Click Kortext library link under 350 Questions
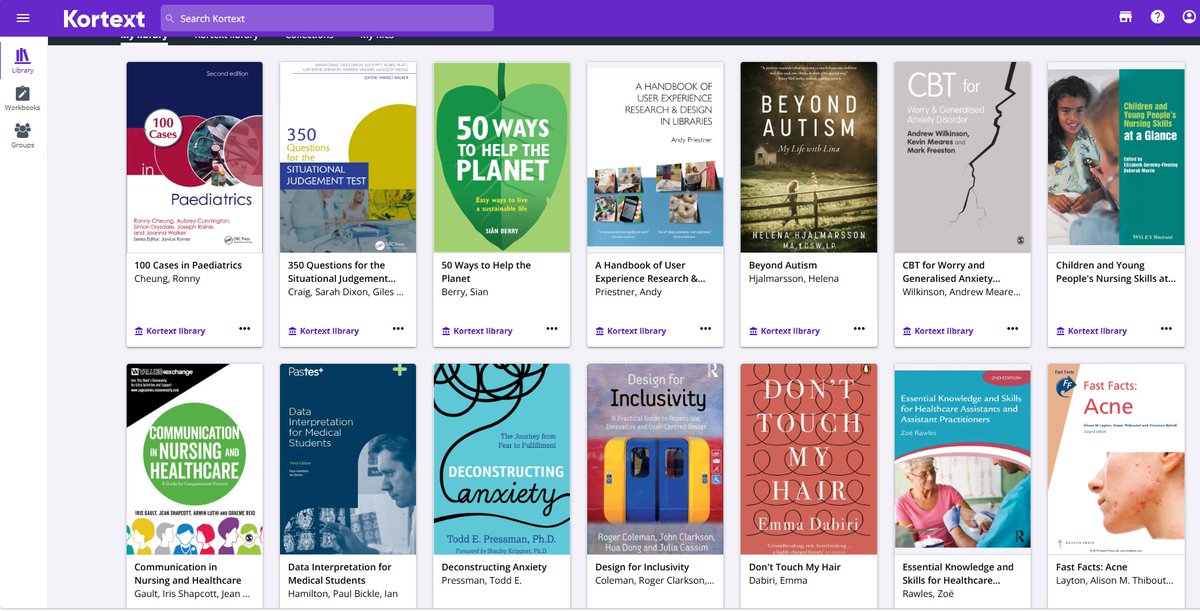The height and width of the screenshot is (611, 1200). tap(323, 331)
